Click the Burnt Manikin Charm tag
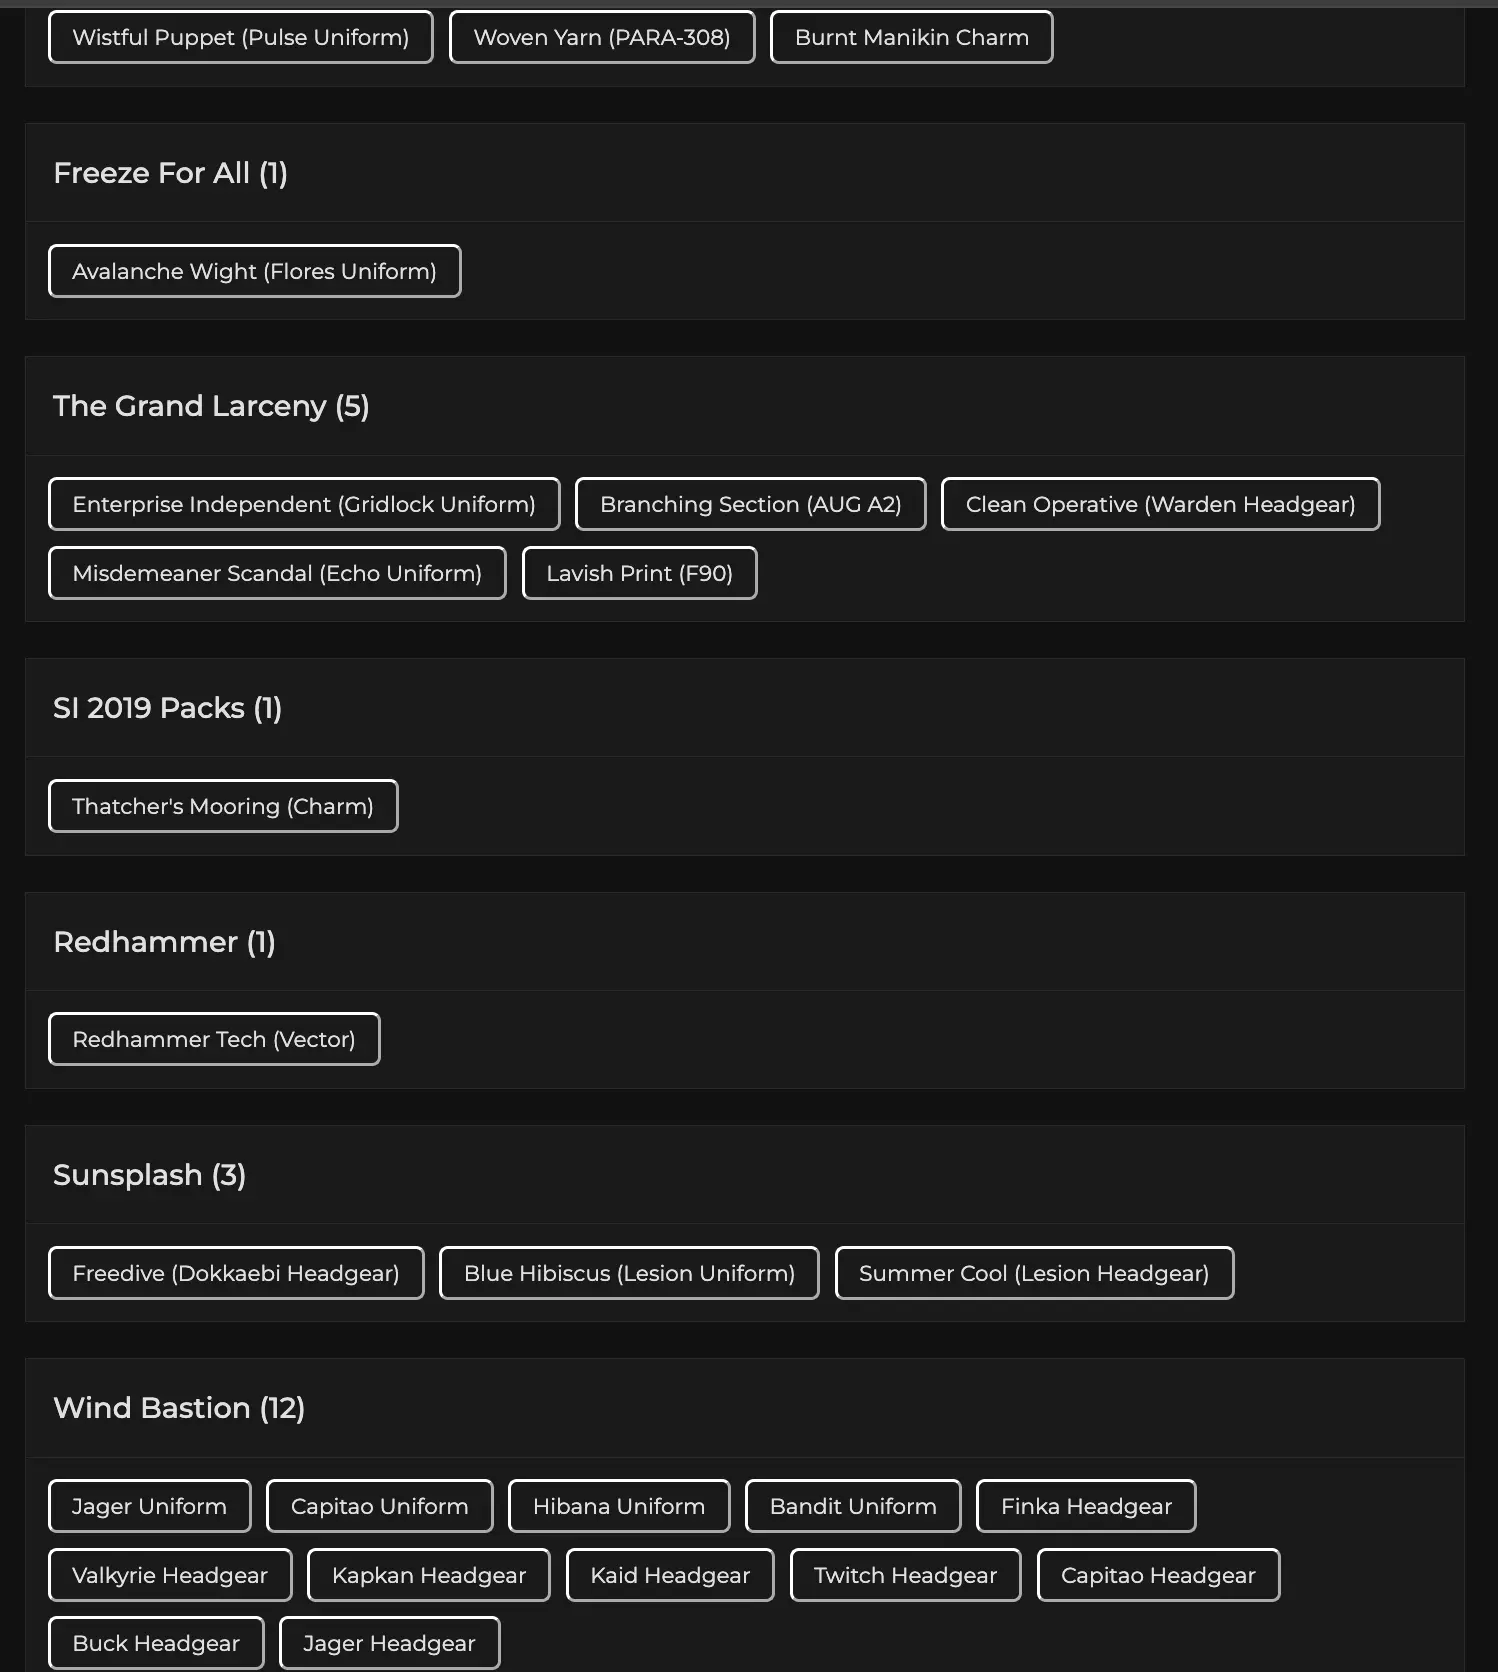Viewport: 1498px width, 1672px height. pos(911,38)
